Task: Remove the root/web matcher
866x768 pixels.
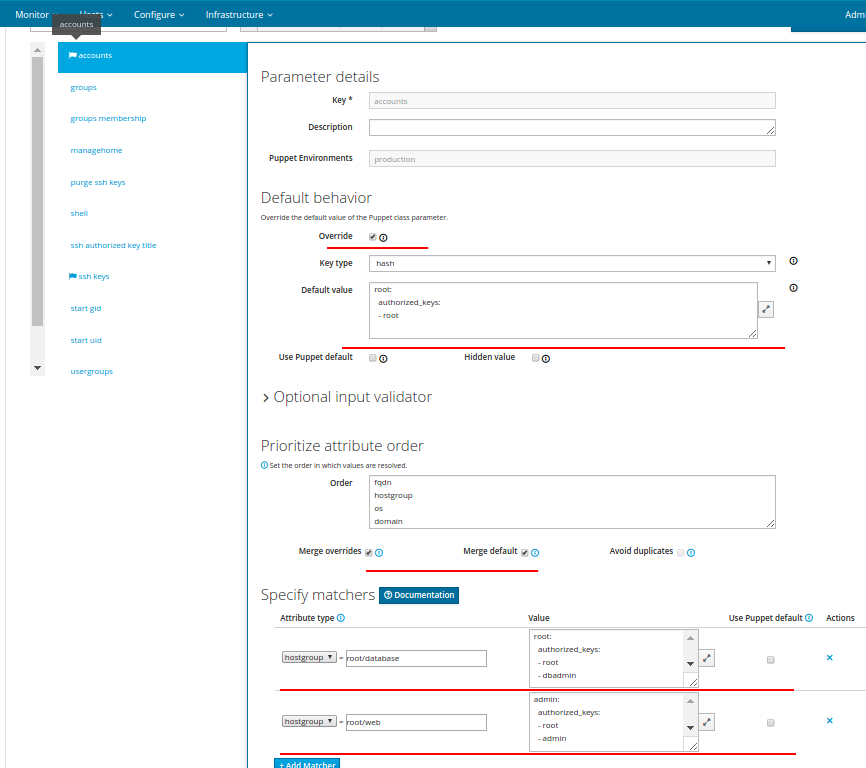Action: click(x=829, y=721)
